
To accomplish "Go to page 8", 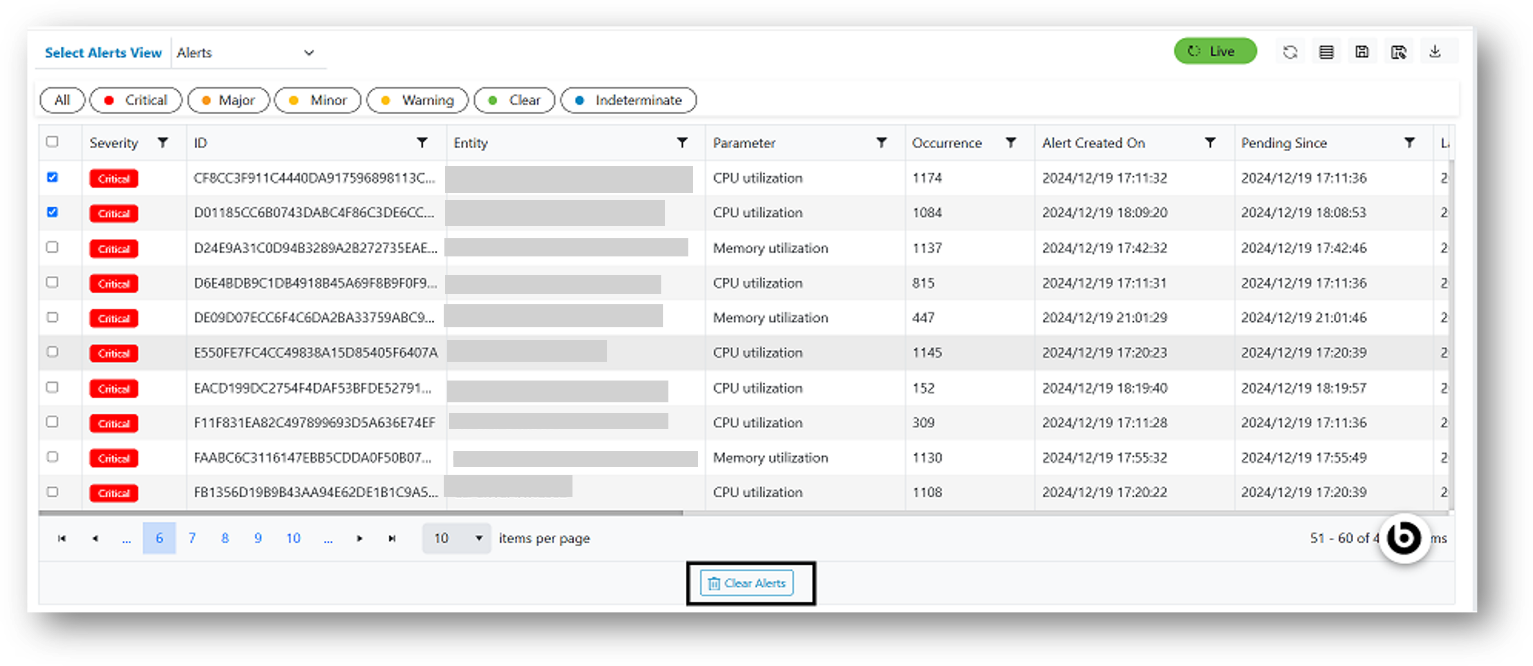I will click(x=225, y=538).
